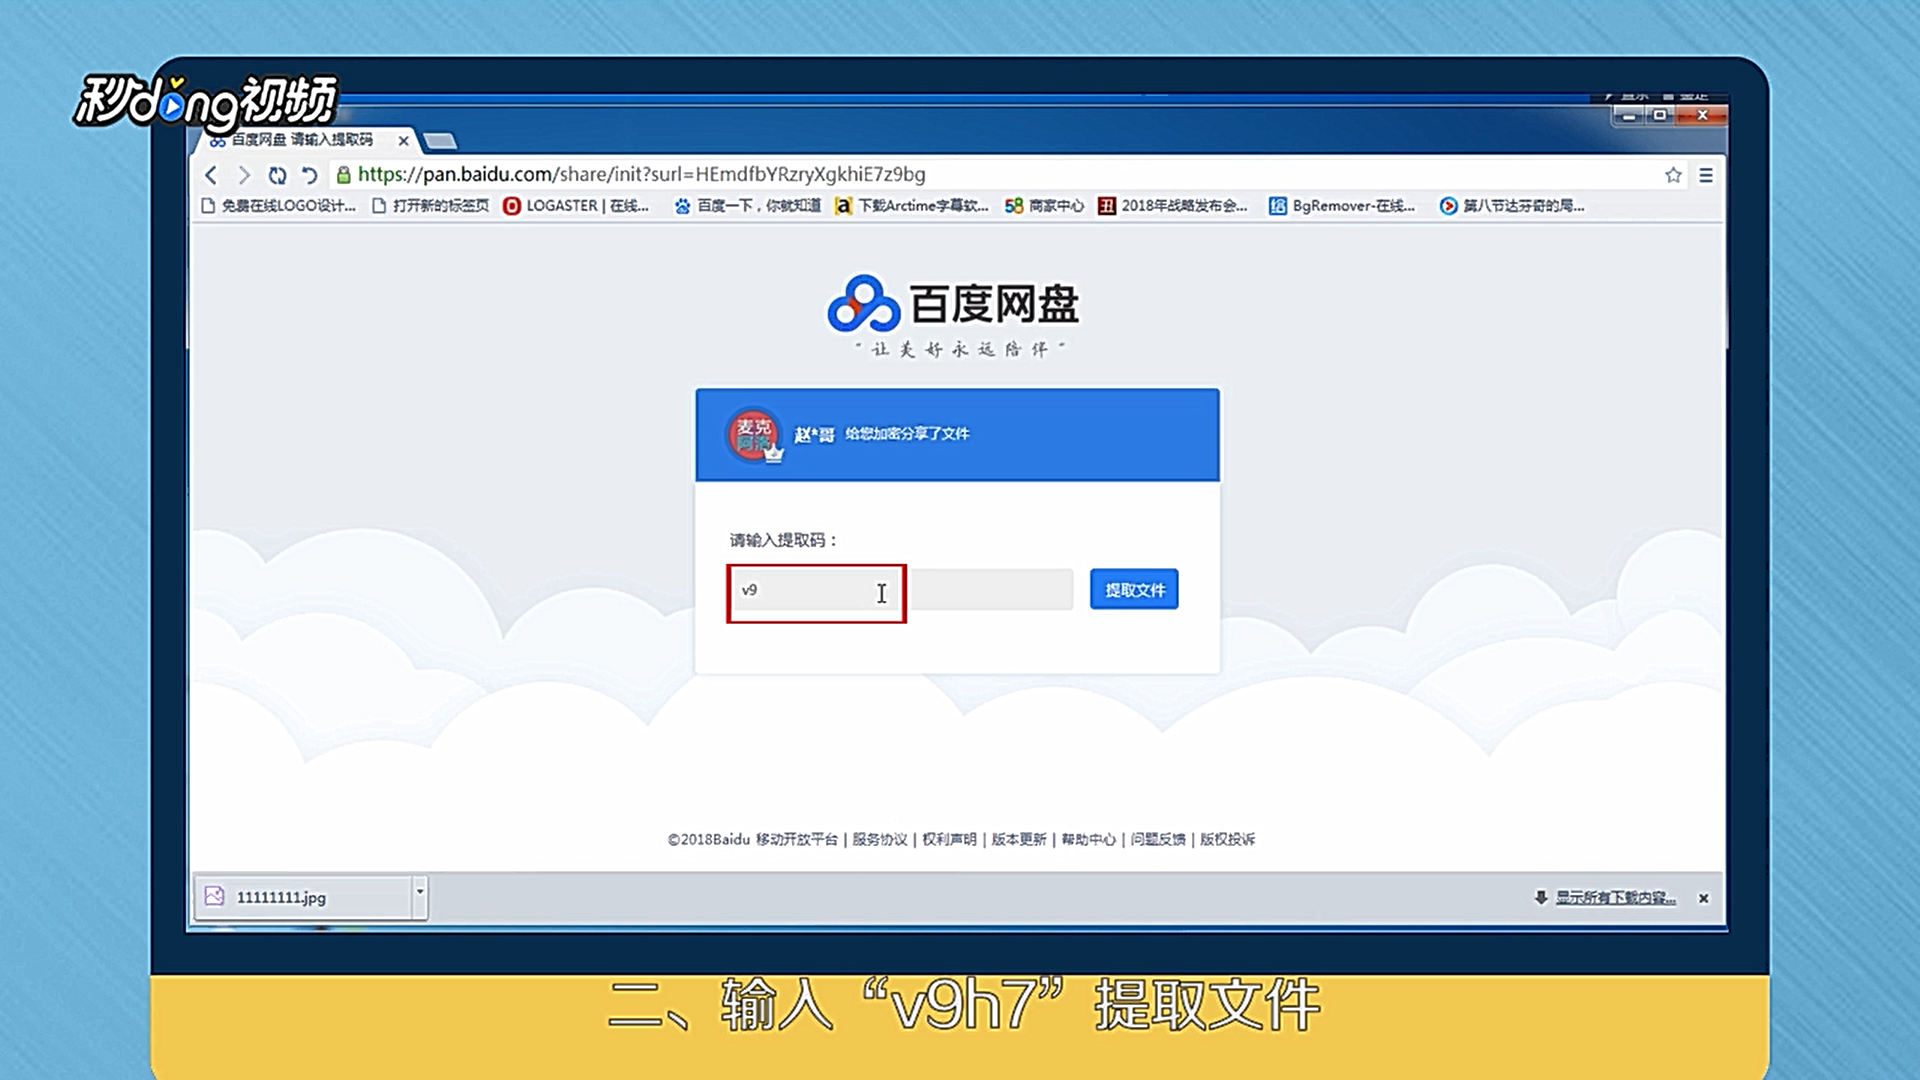The width and height of the screenshot is (1920, 1080).
Task: Open the 移动开放平台 footer link
Action: point(797,839)
